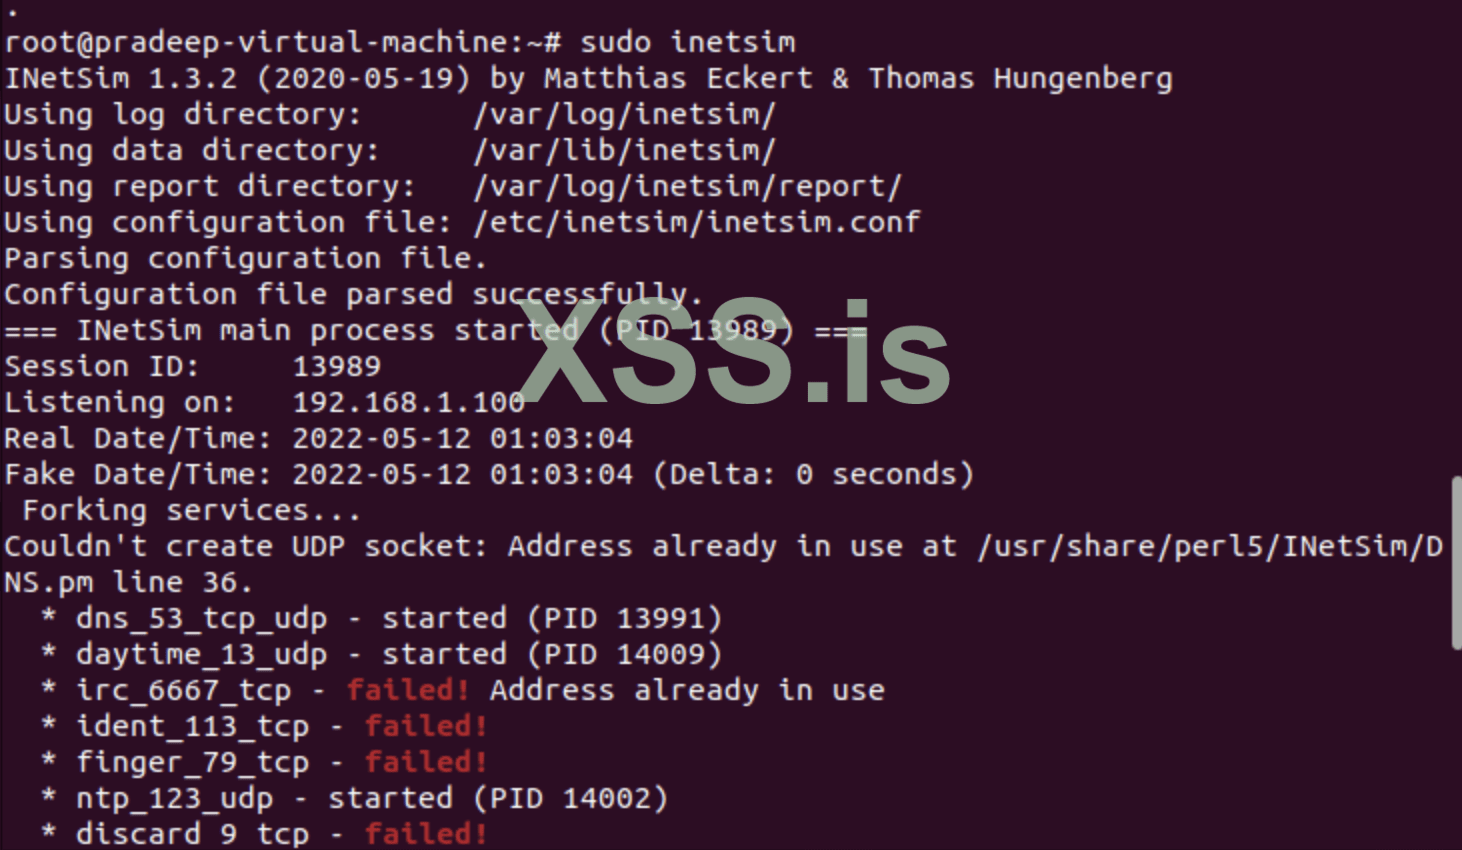This screenshot has width=1462, height=850.
Task: Click the terminal scrollbar thumb
Action: point(1456,564)
